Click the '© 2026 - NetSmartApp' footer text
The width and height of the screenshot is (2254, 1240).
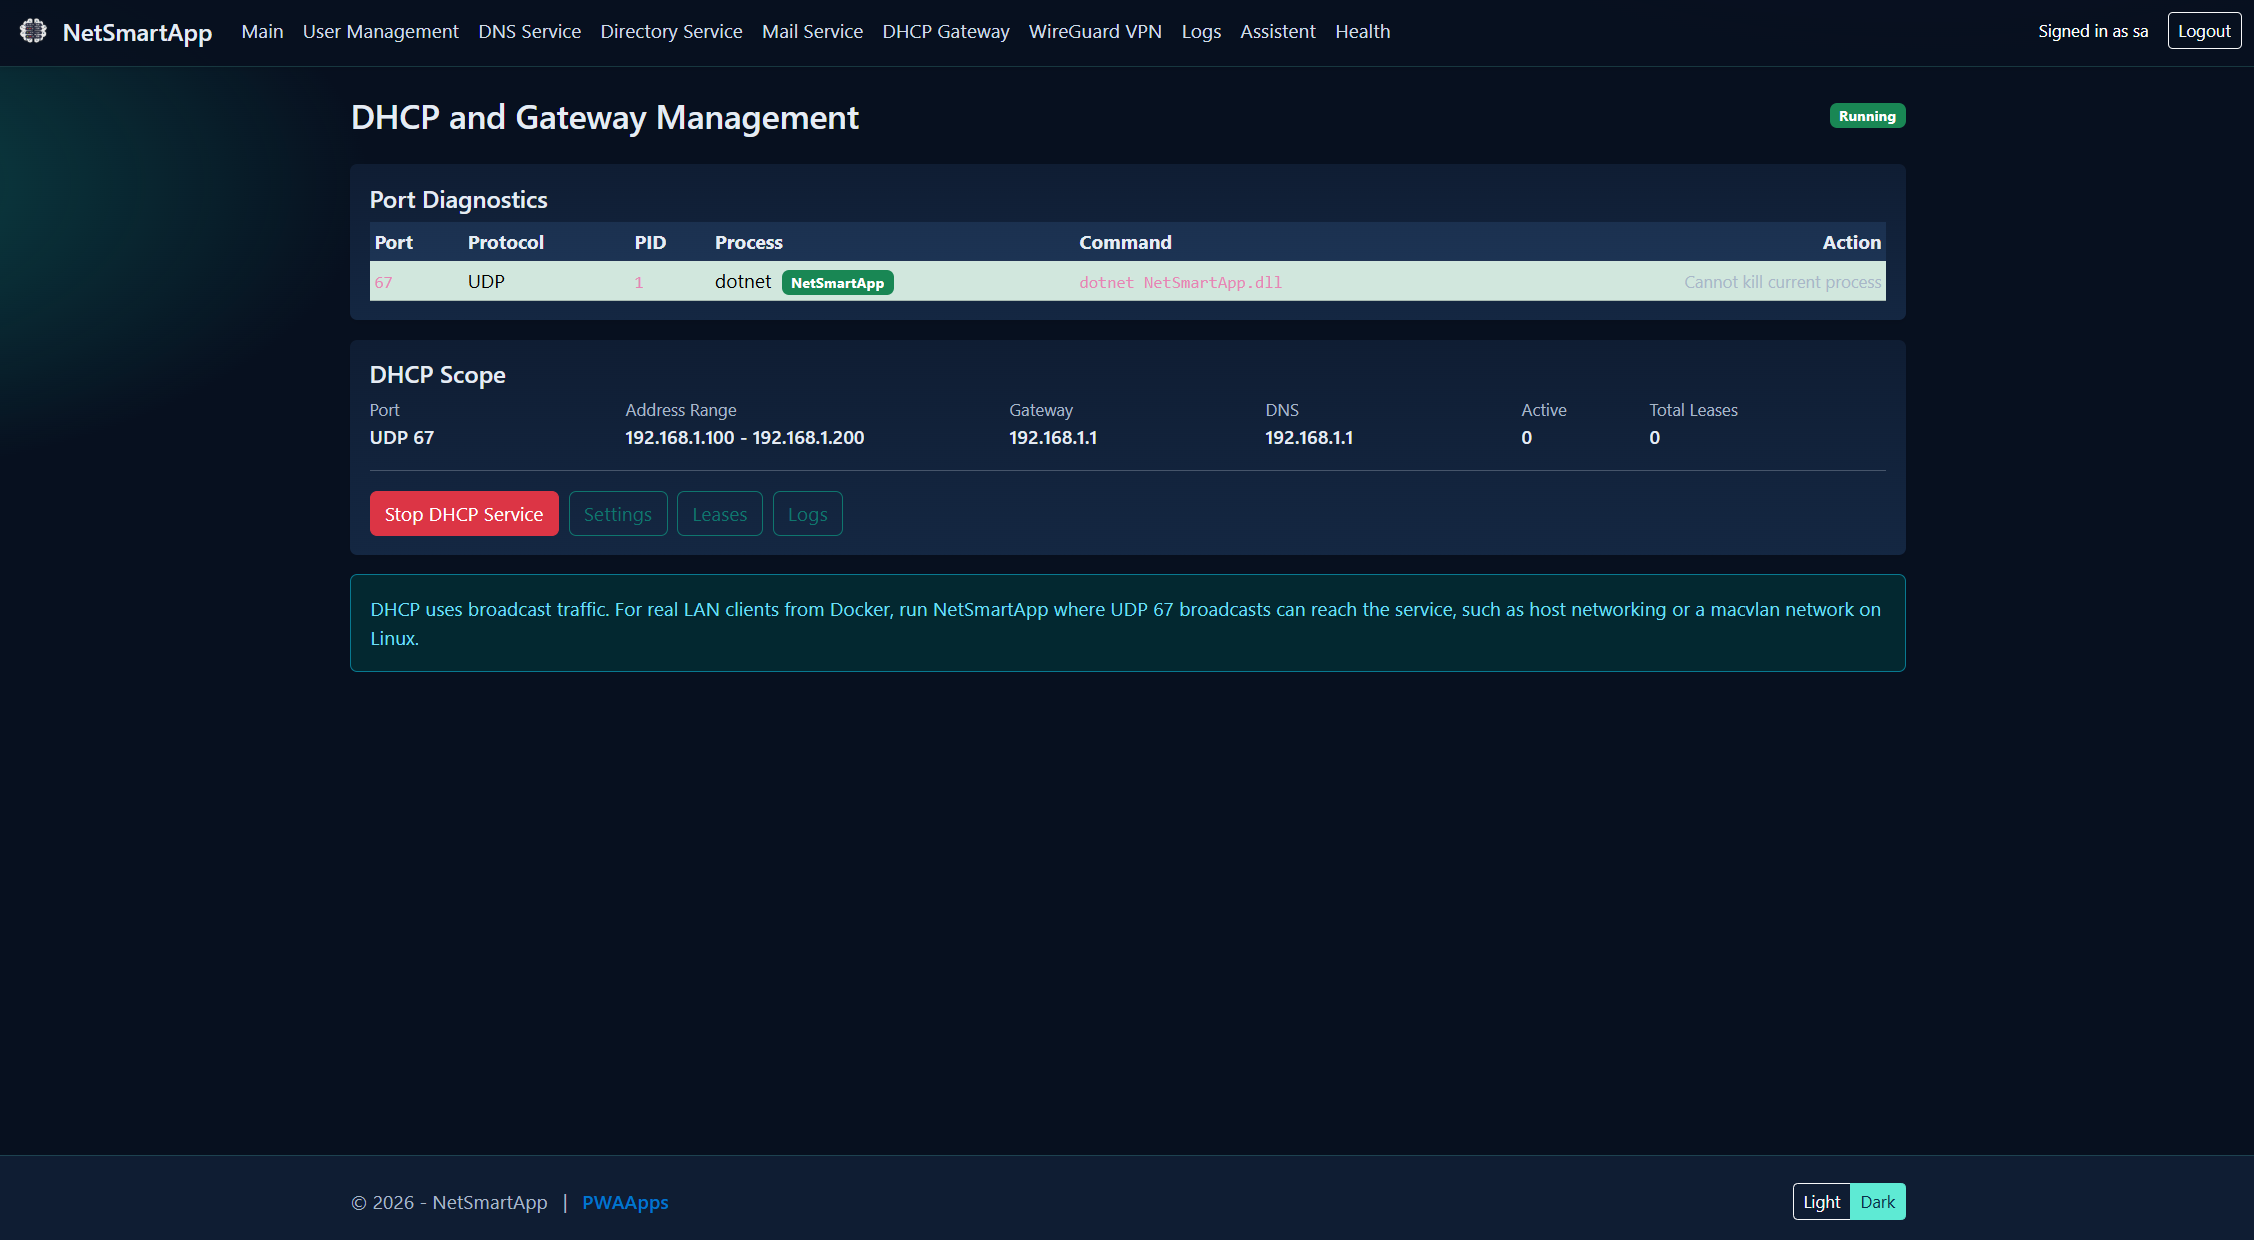(449, 1202)
